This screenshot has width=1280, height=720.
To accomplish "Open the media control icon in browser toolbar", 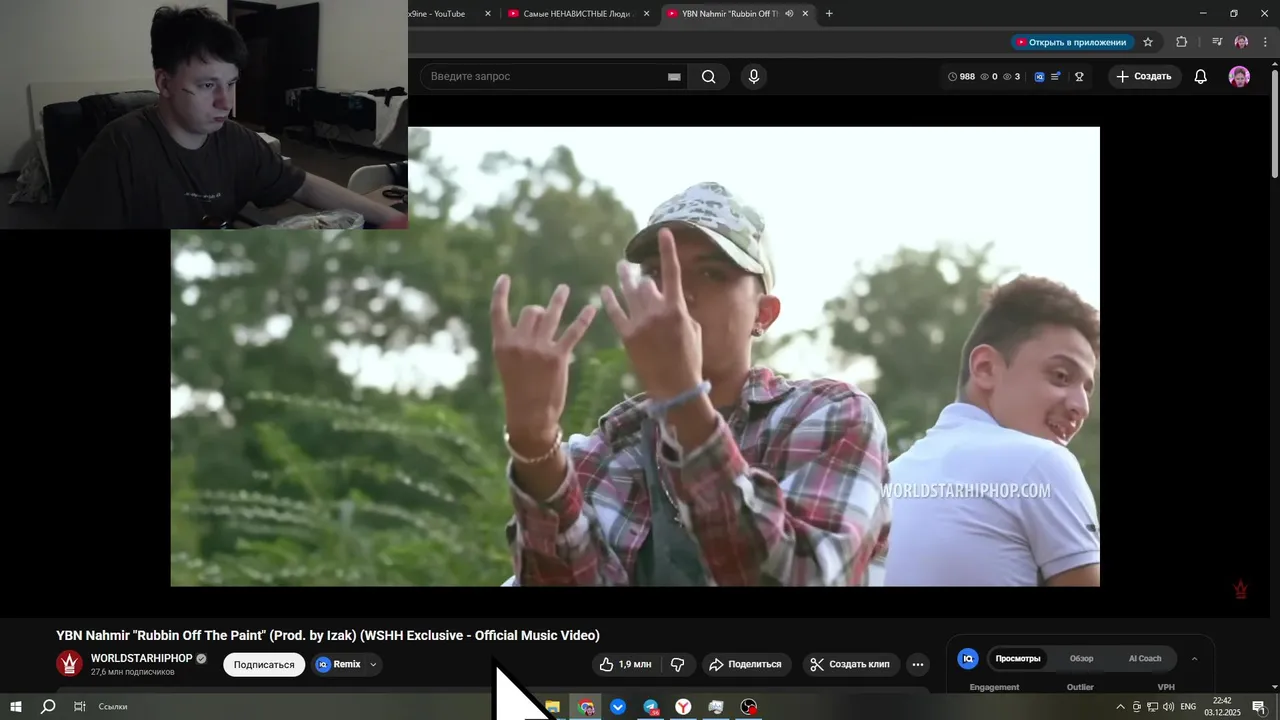I will [x=1217, y=42].
